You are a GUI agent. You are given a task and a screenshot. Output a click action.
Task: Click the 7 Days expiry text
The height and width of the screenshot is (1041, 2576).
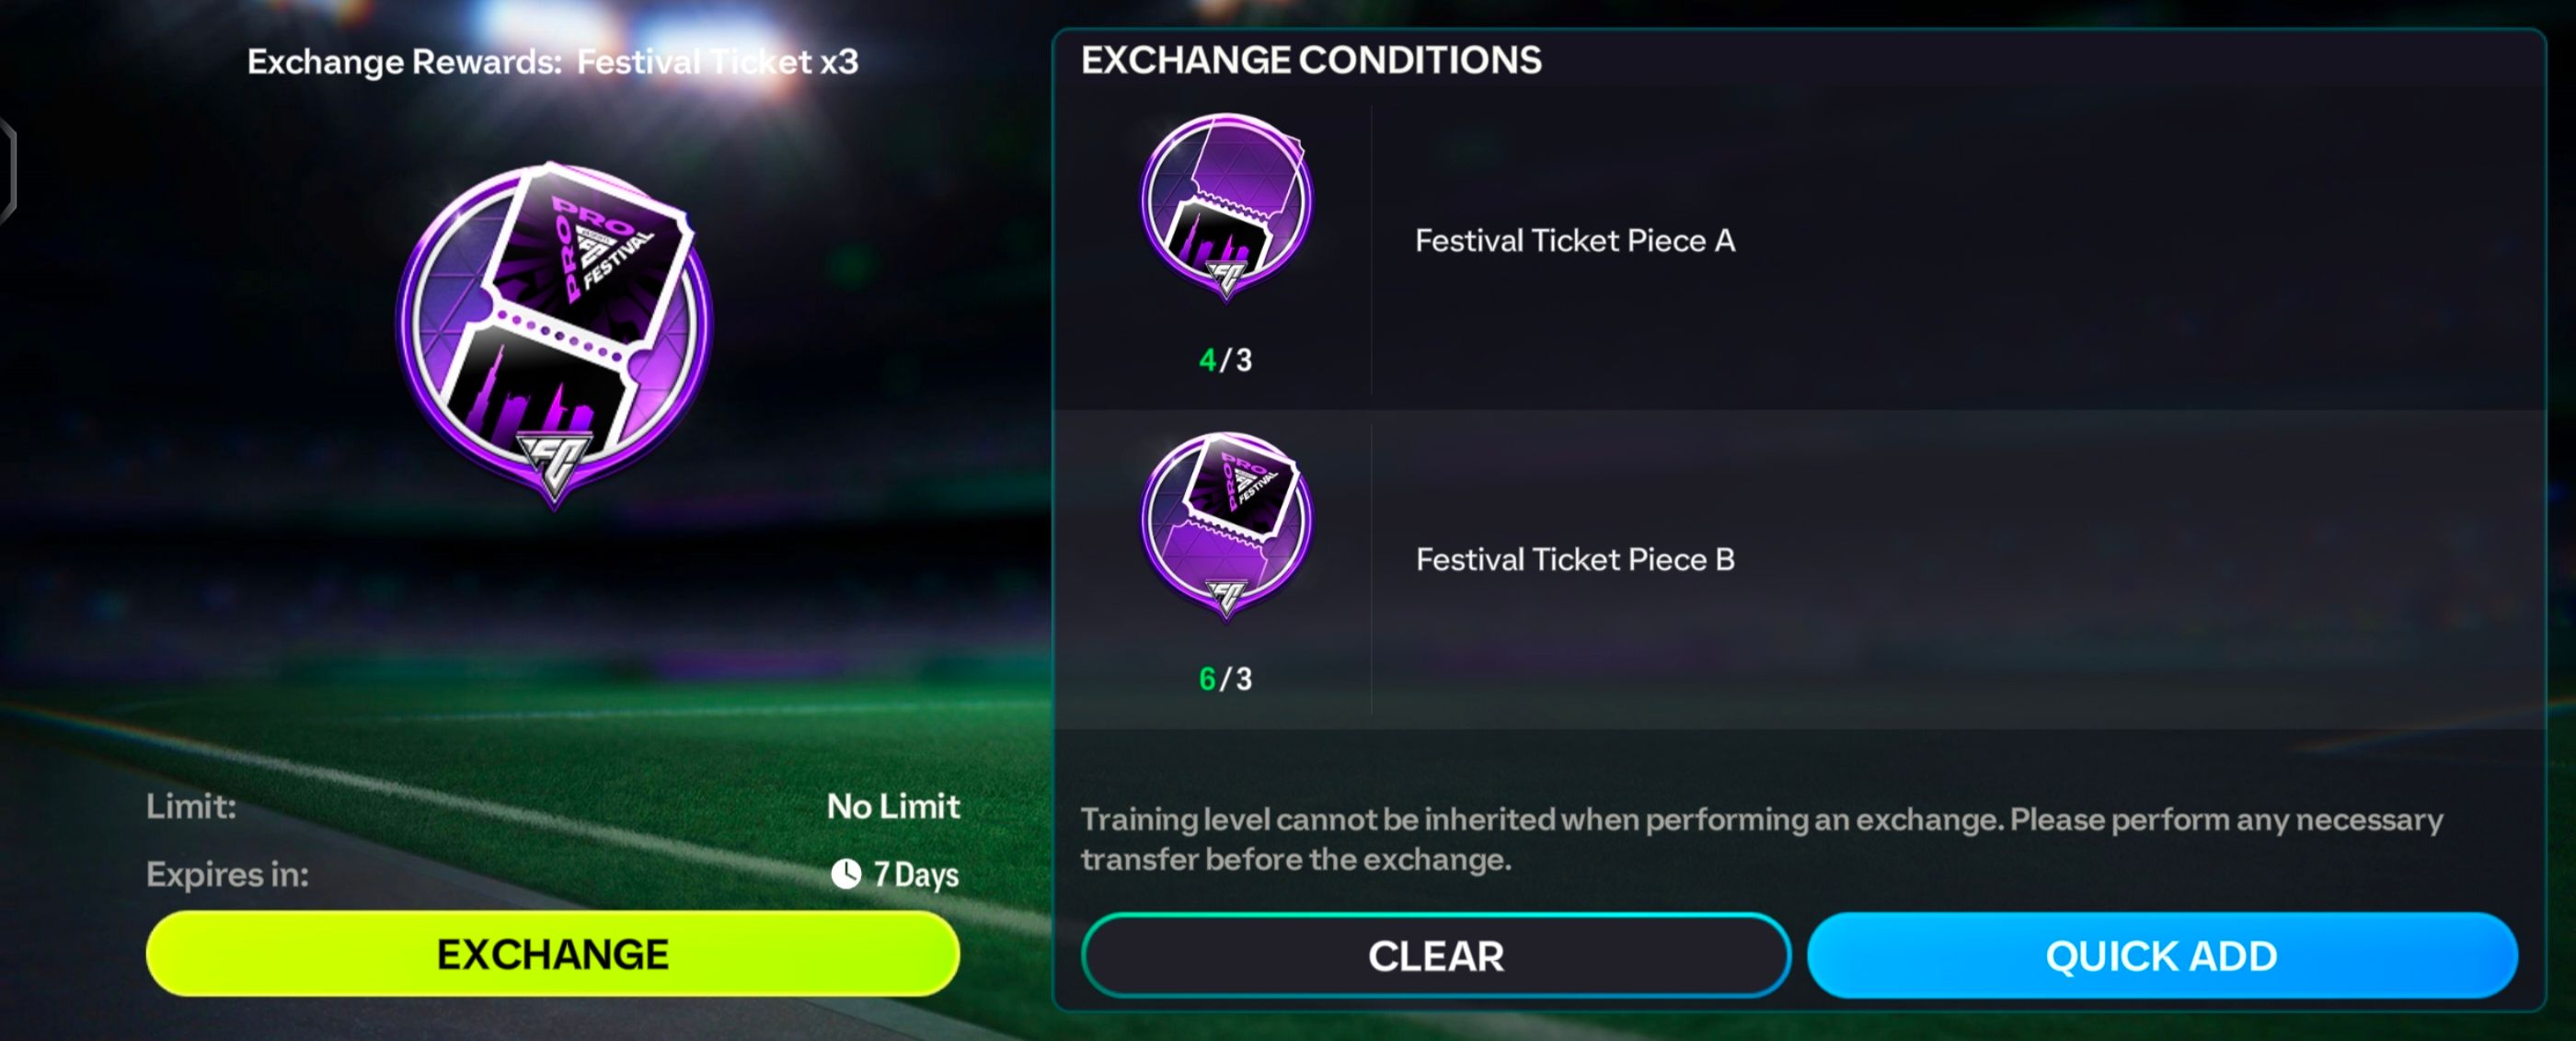[916, 875]
